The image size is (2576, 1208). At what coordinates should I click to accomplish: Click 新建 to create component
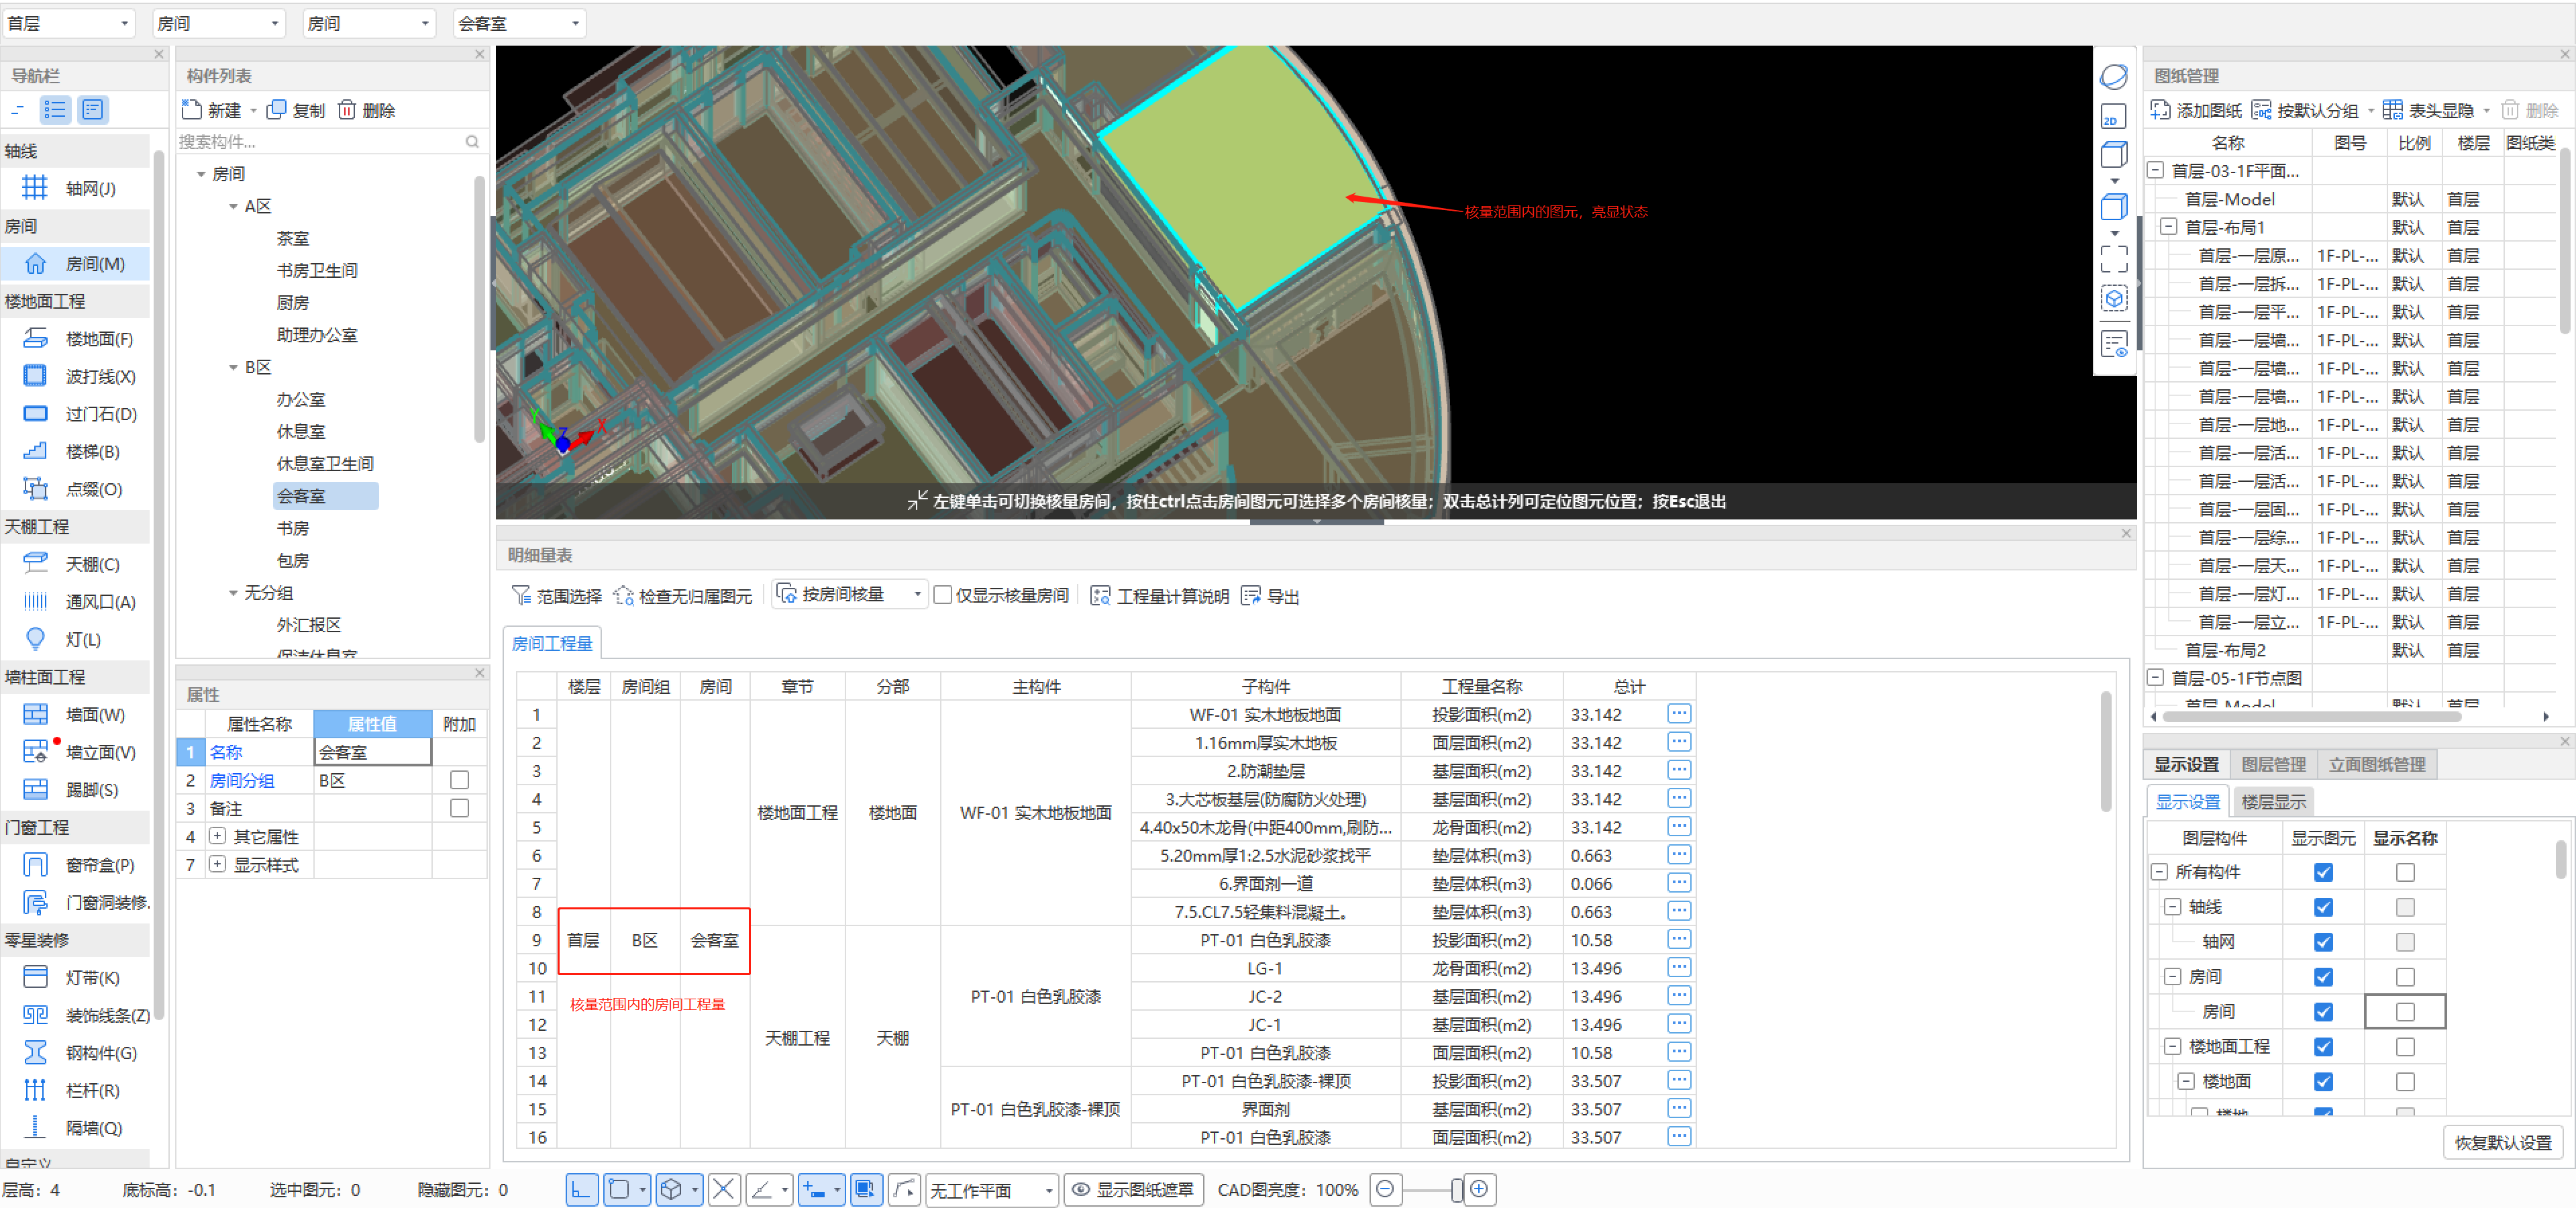pos(212,110)
